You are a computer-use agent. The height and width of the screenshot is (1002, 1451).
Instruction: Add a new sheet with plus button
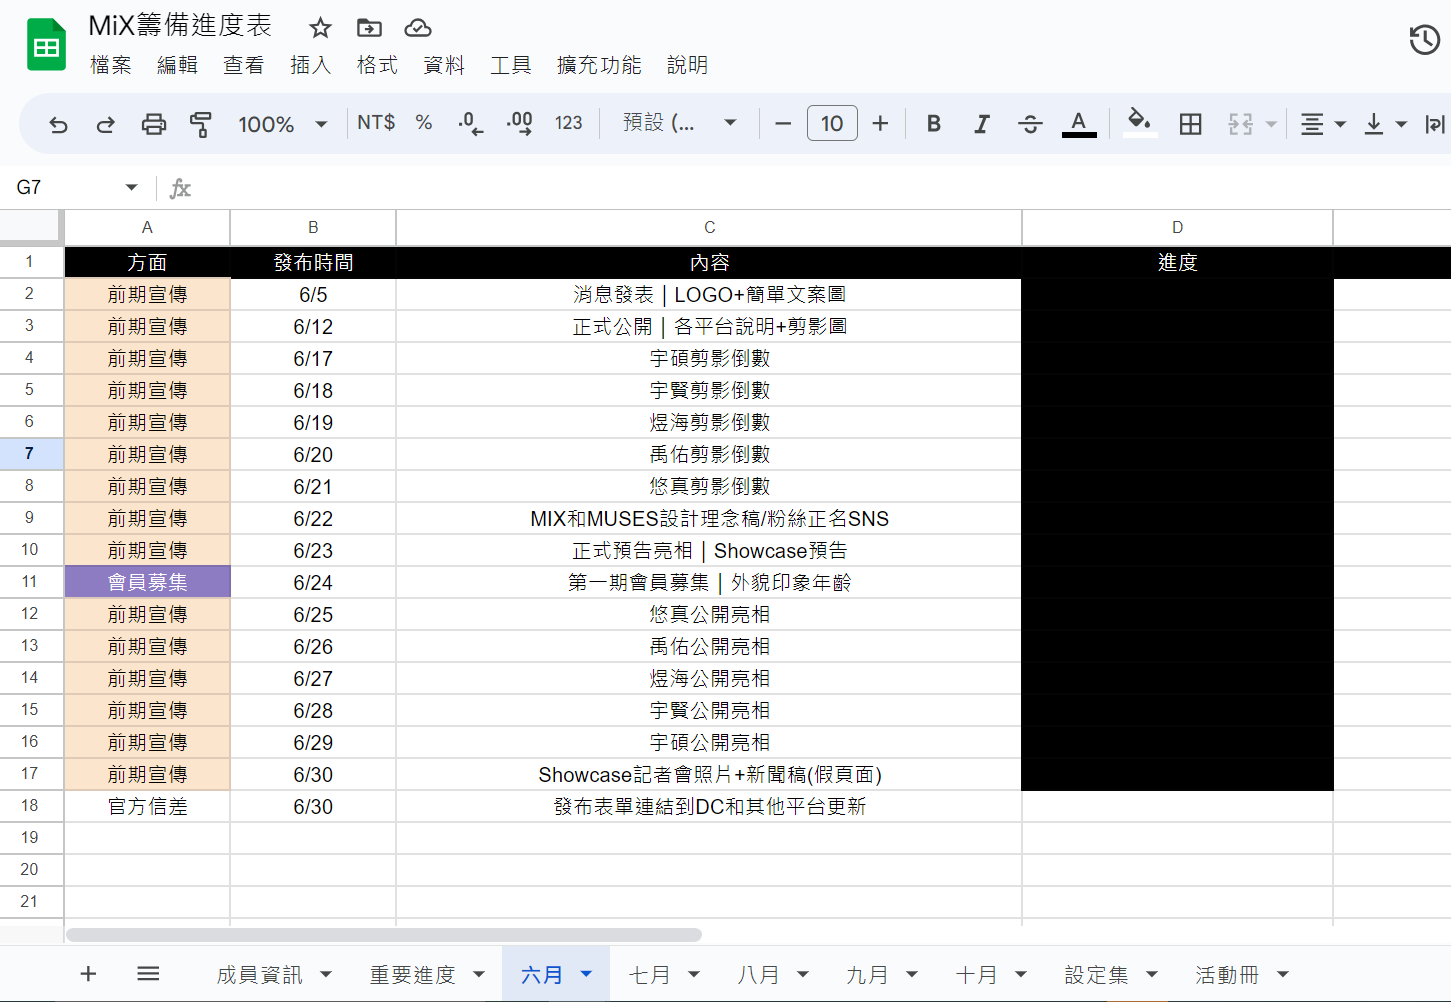(x=88, y=974)
